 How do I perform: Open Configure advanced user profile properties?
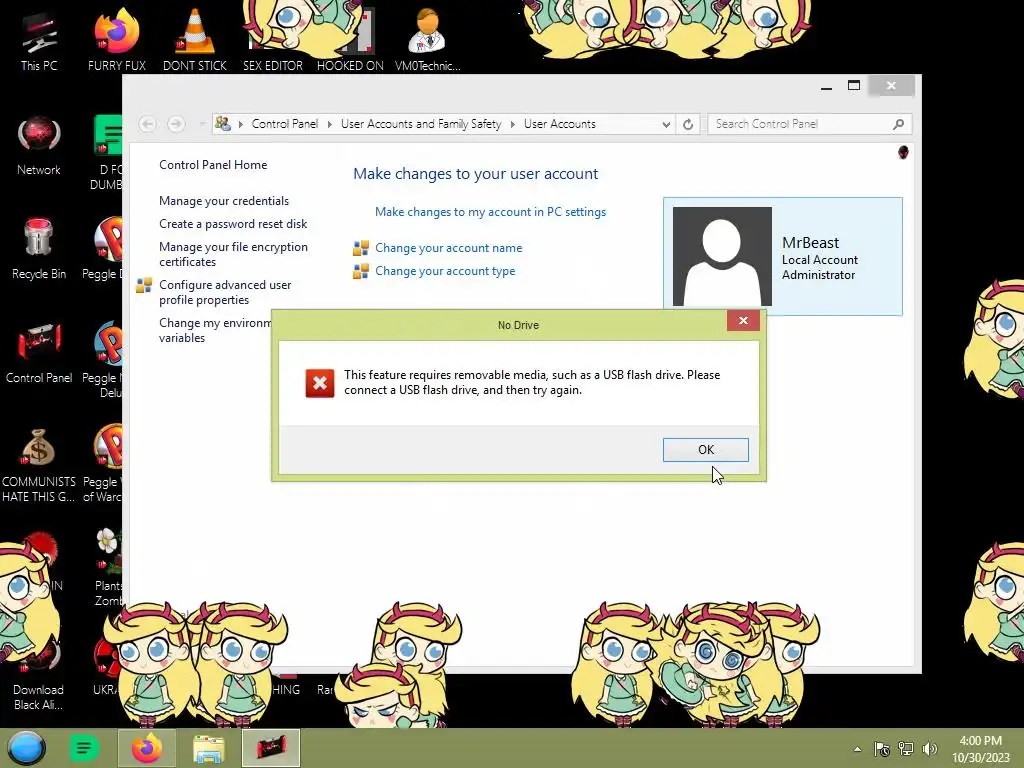[225, 292]
